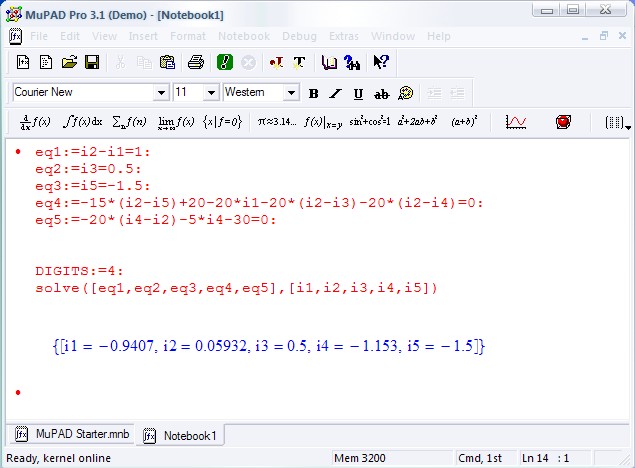Open the Western script dropdown

pos(291,93)
